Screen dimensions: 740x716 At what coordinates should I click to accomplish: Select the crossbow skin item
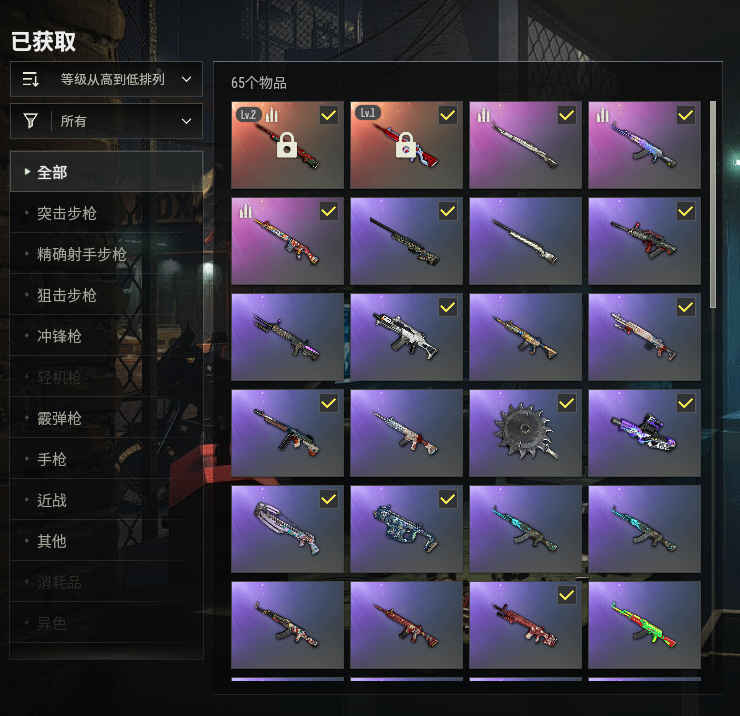tap(287, 529)
